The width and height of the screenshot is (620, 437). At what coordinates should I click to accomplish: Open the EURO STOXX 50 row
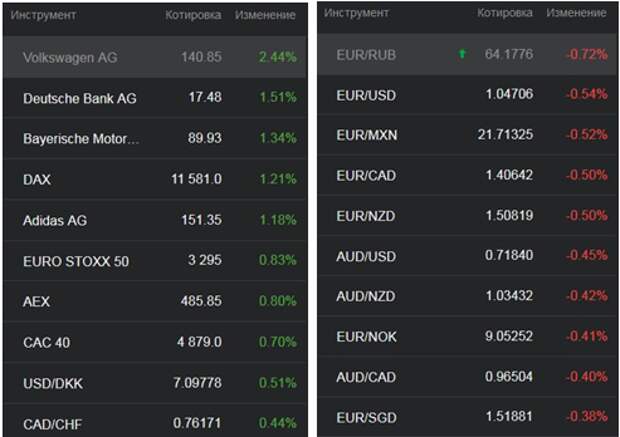155,261
